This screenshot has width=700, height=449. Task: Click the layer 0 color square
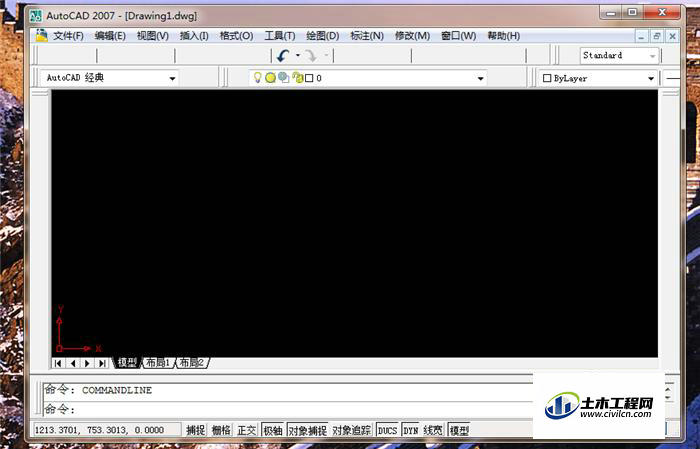tap(309, 78)
